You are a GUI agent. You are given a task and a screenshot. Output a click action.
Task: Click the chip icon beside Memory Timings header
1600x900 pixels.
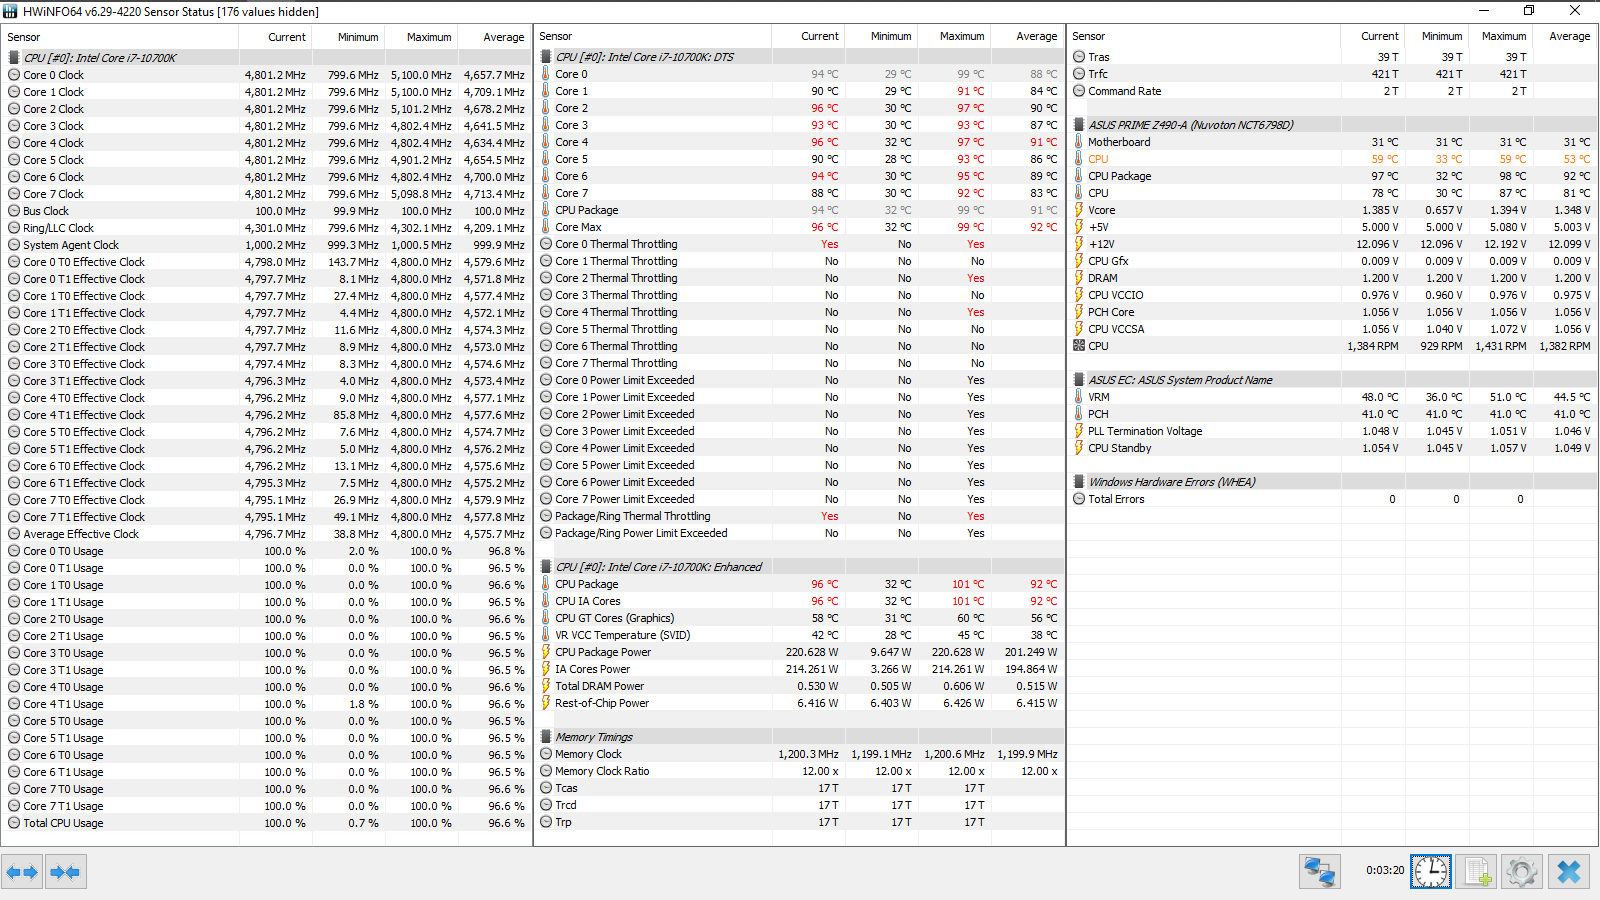[x=546, y=737]
